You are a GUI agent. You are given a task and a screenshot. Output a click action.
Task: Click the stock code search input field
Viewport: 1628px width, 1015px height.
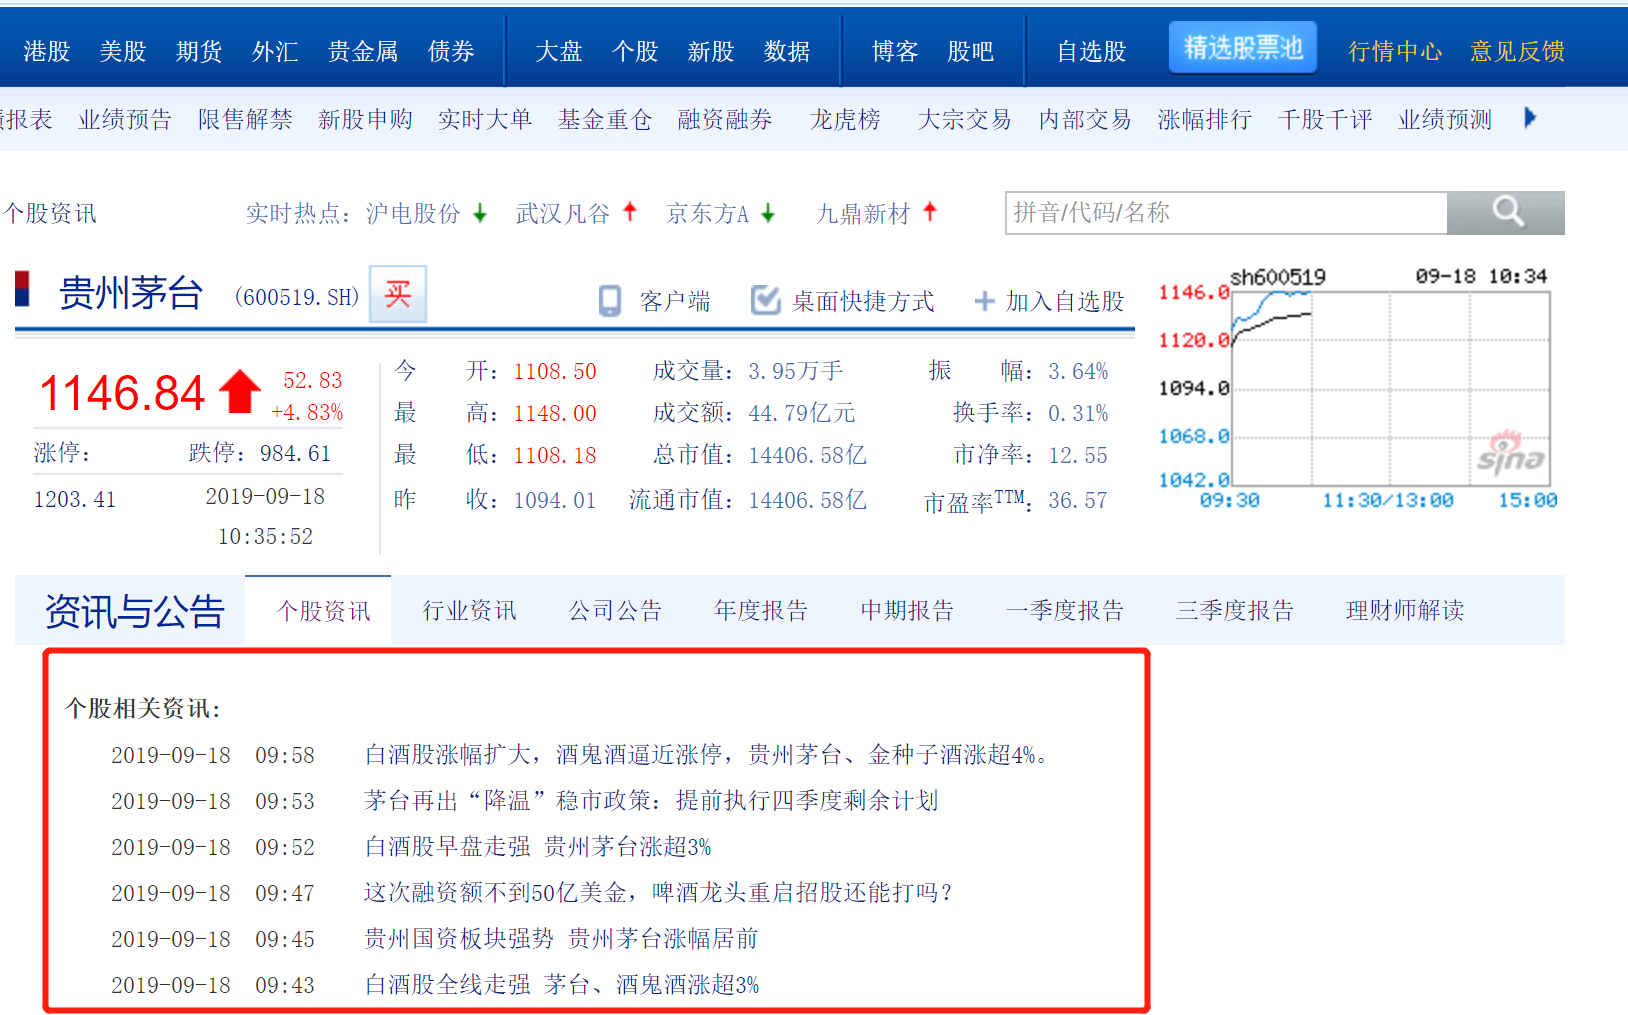pyautogui.click(x=1226, y=212)
